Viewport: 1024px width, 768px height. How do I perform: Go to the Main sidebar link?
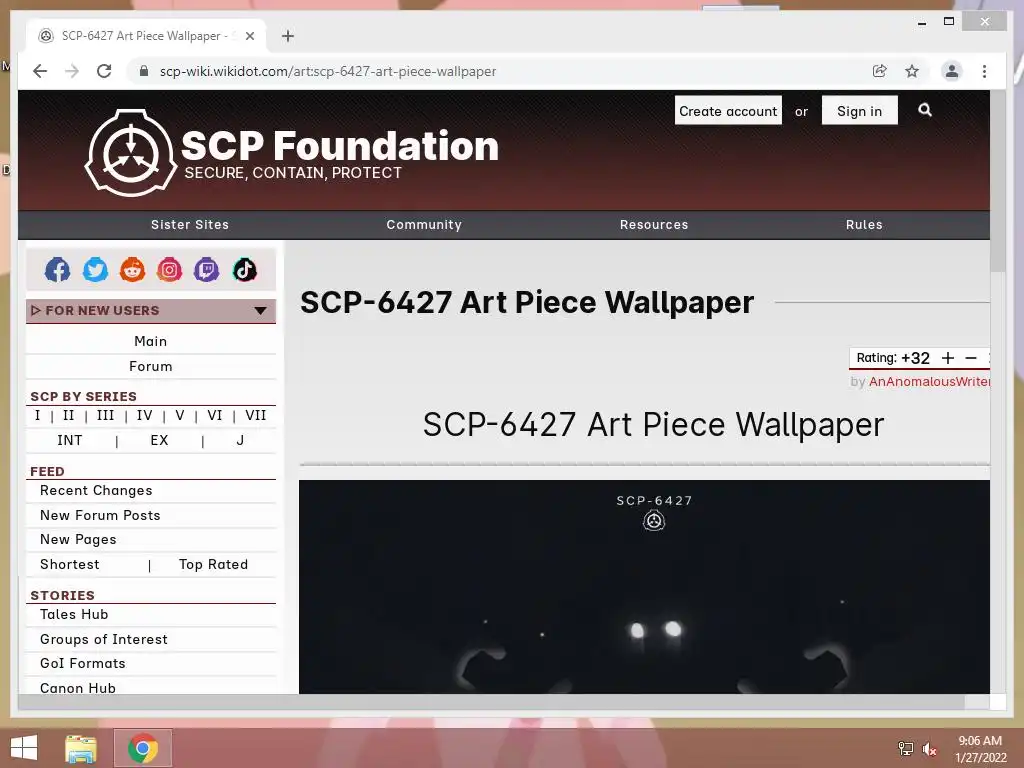click(x=151, y=342)
